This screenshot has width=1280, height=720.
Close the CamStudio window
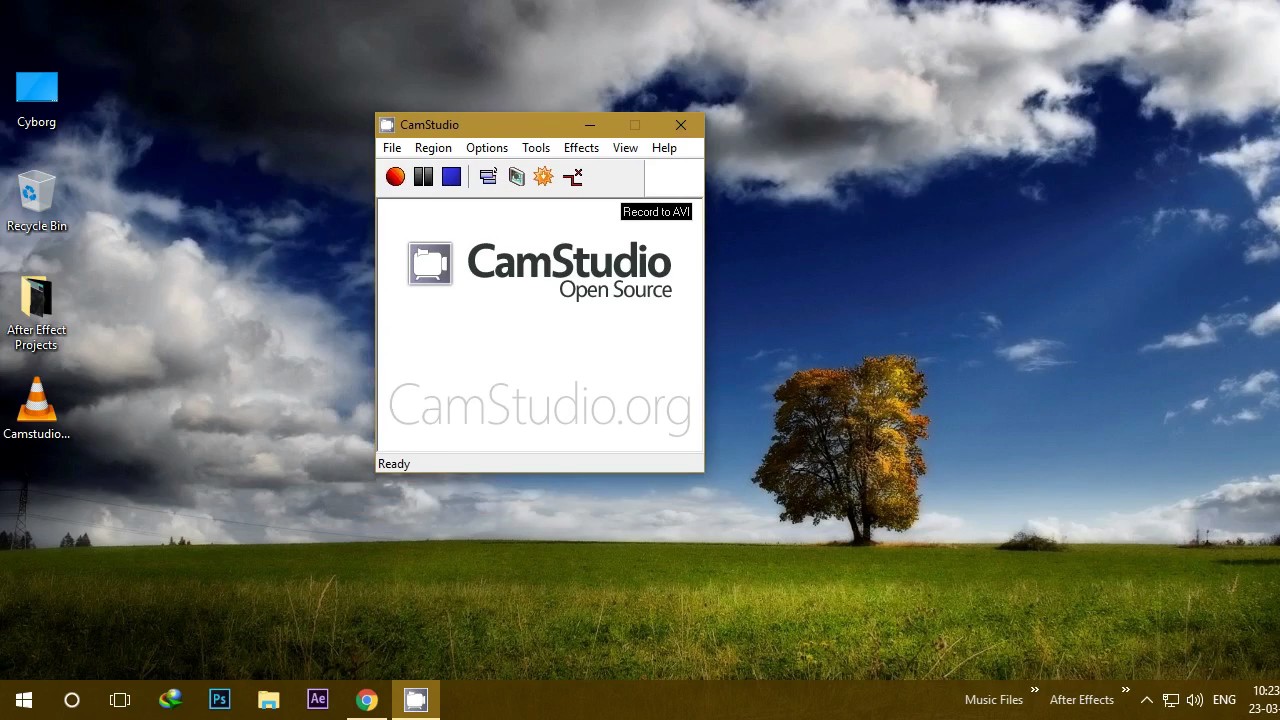[681, 125]
